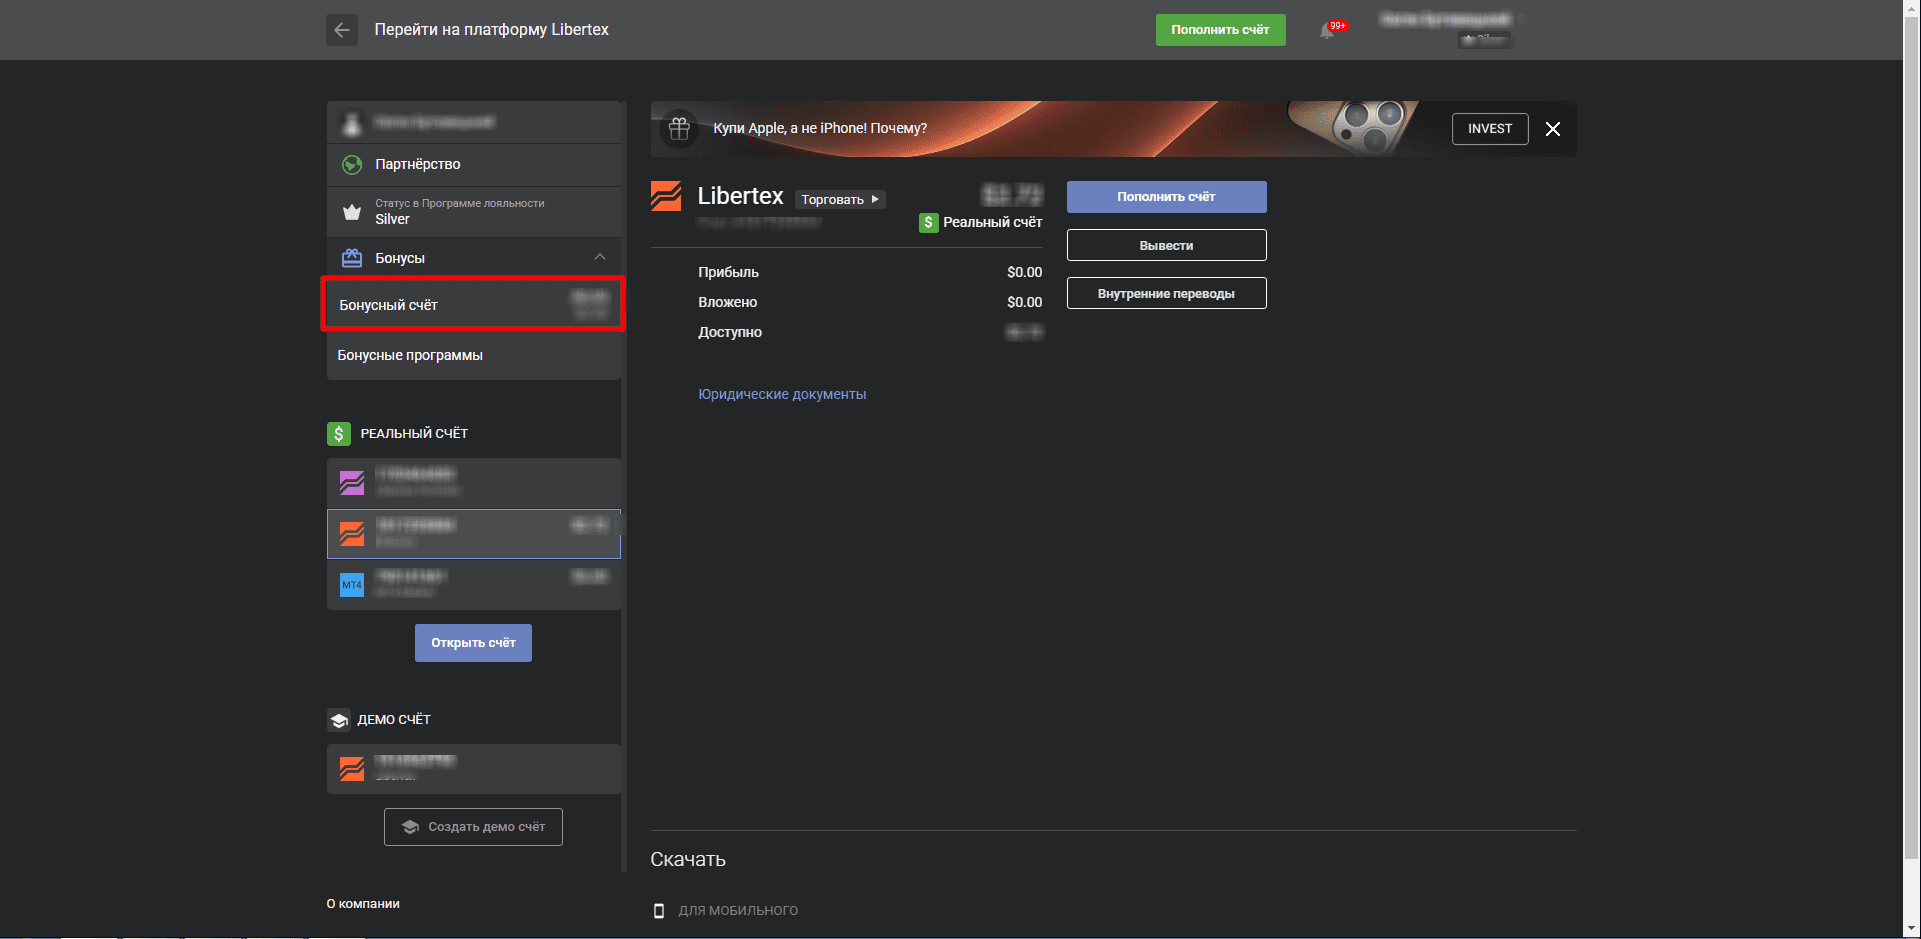Open the О компании link
This screenshot has width=1921, height=939.
click(363, 904)
